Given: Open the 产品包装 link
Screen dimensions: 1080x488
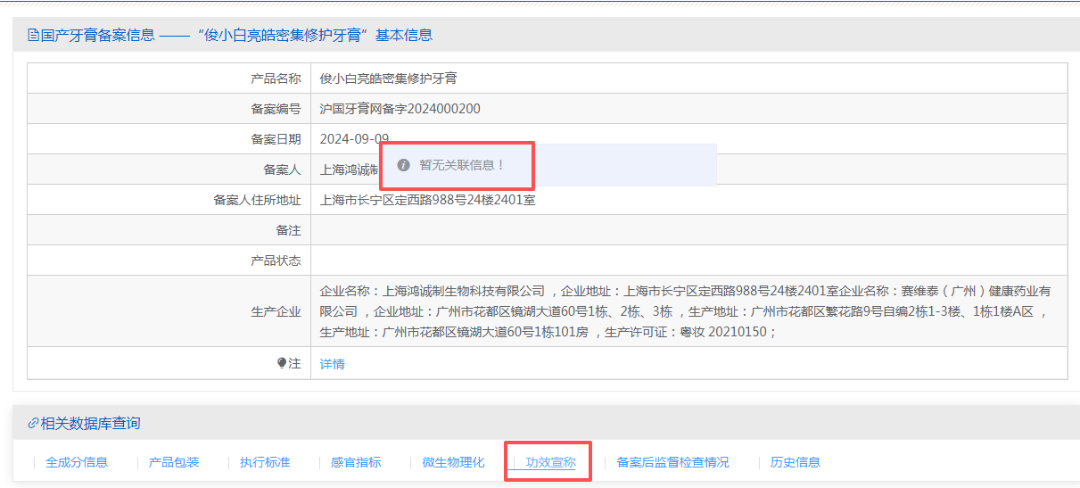Looking at the screenshot, I should (174, 462).
